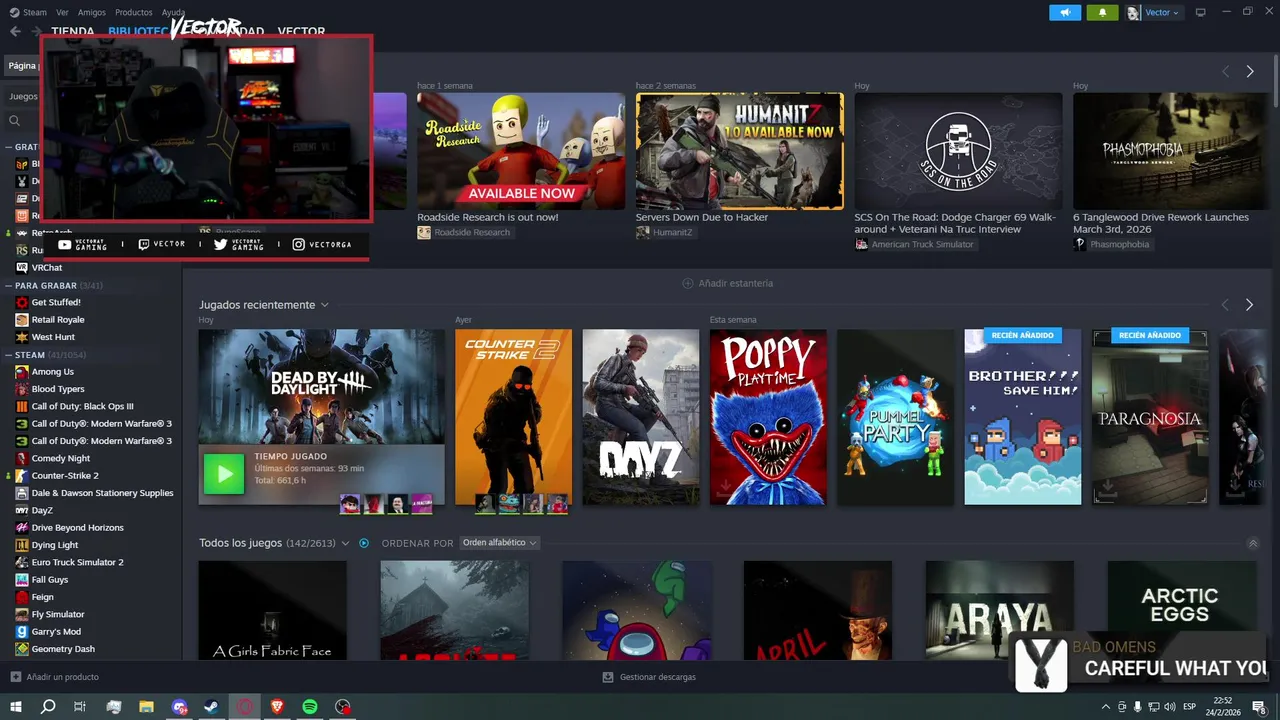Open the SCS On The Road news title
Screen dimensions: 1280x720
(955, 223)
